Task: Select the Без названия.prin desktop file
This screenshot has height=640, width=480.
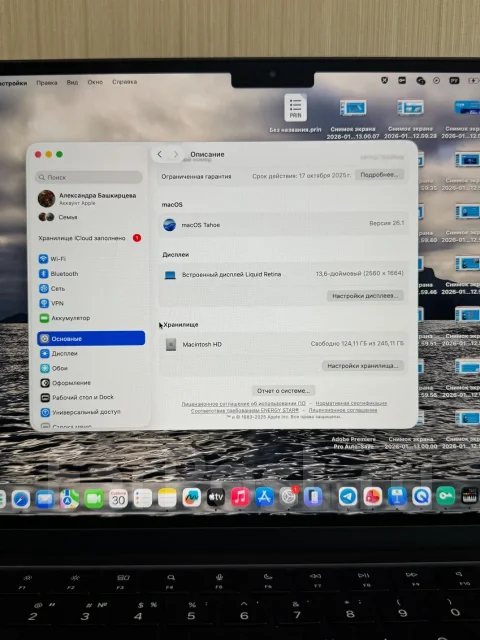Action: click(x=295, y=113)
